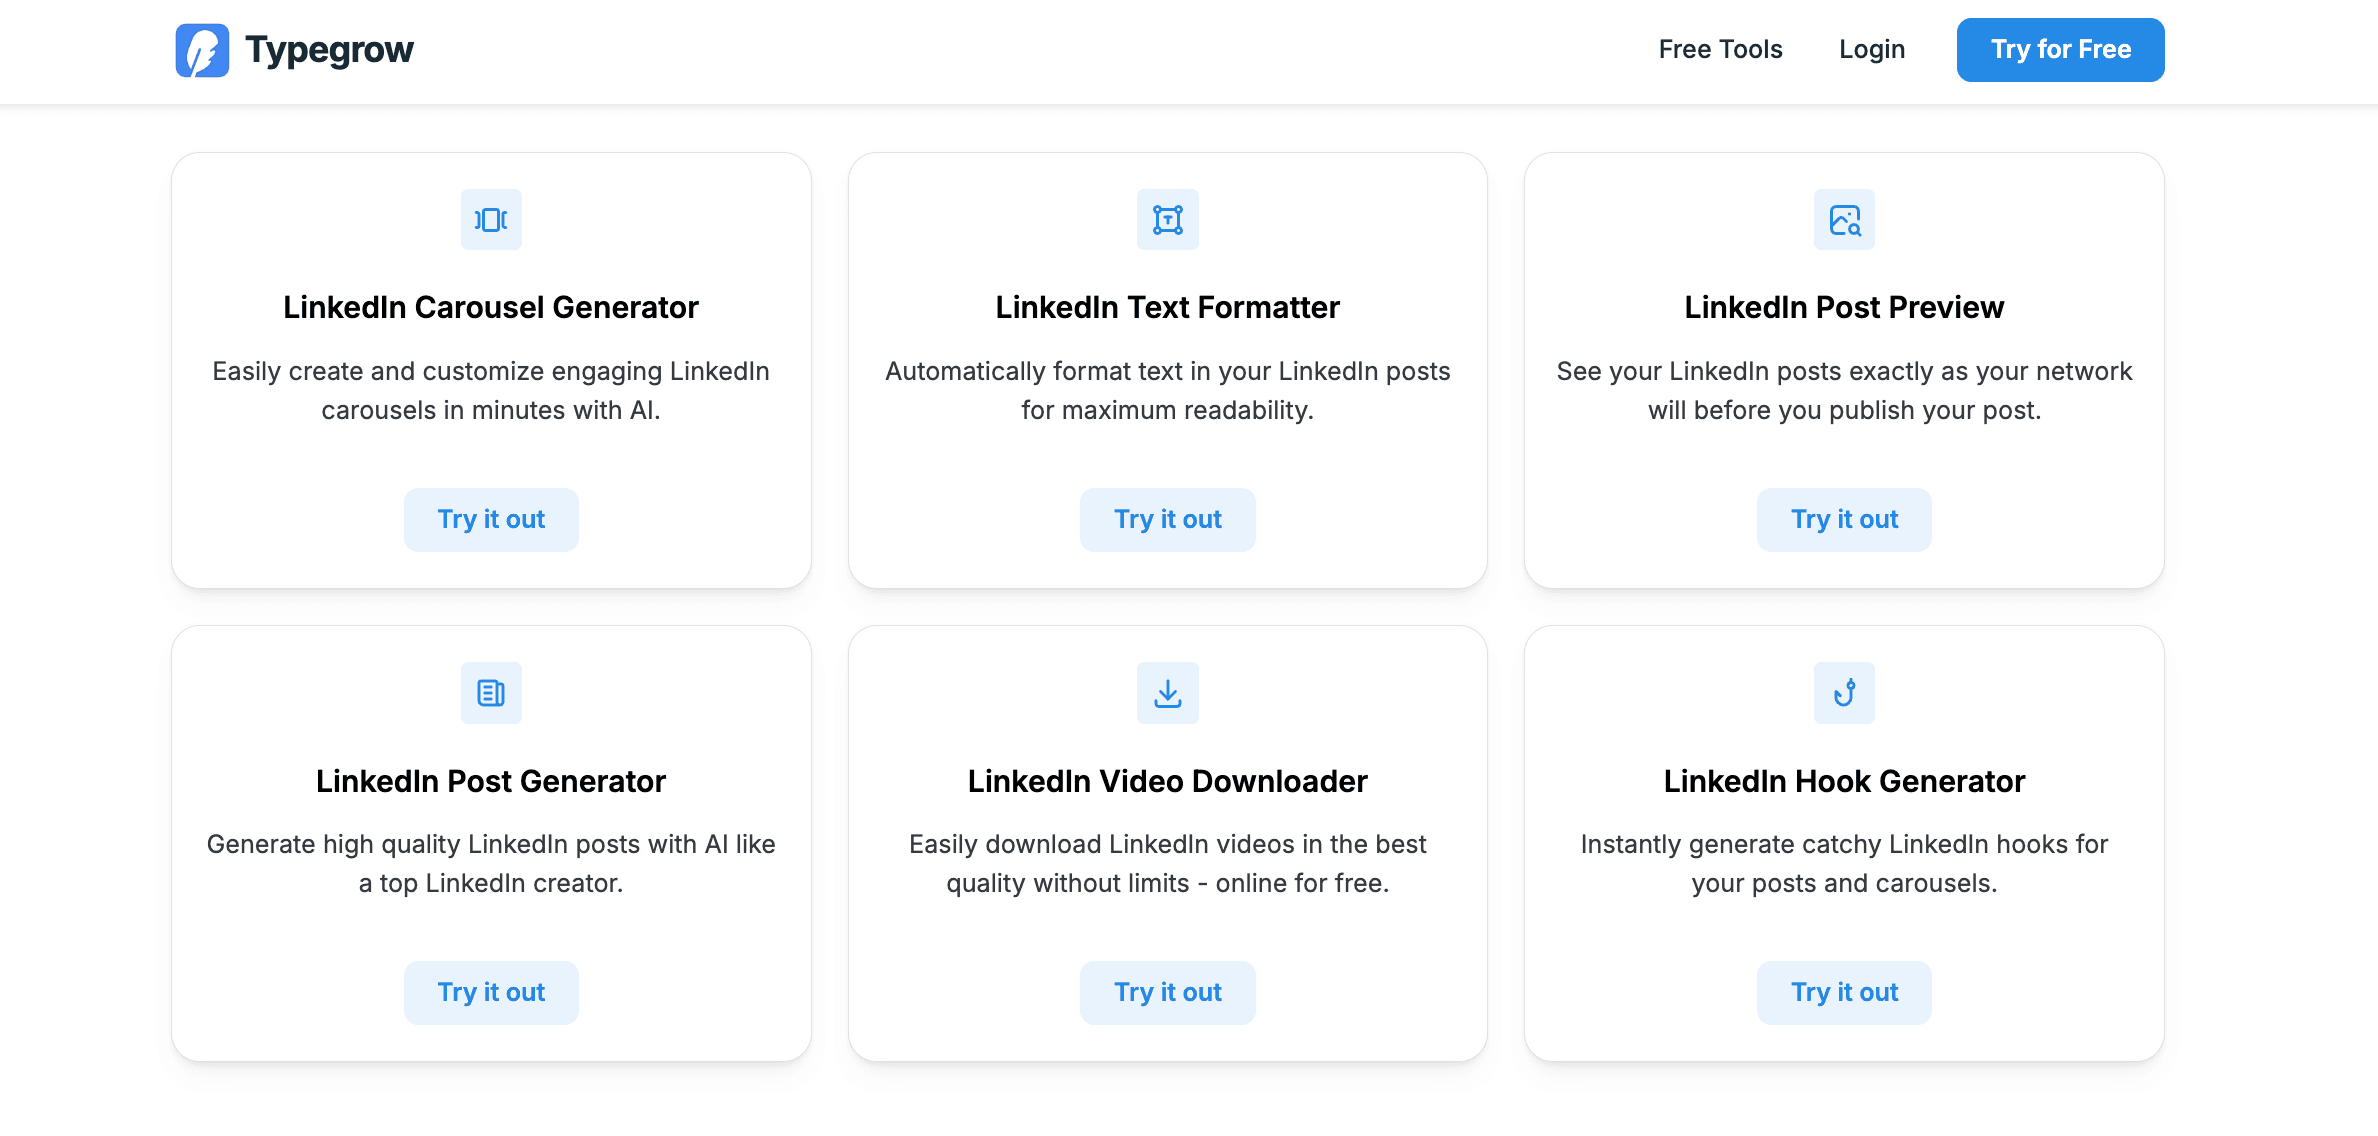Try out the LinkedIn Hook Generator
This screenshot has width=2378, height=1136.
point(1844,993)
